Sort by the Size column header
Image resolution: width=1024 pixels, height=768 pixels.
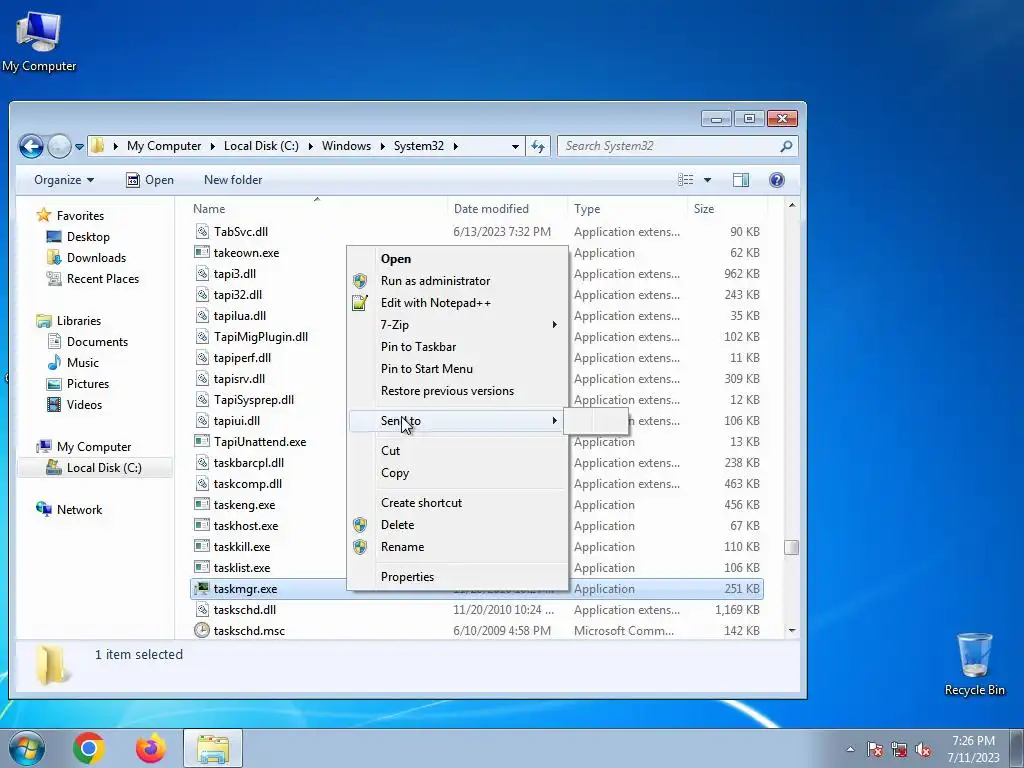point(726,209)
